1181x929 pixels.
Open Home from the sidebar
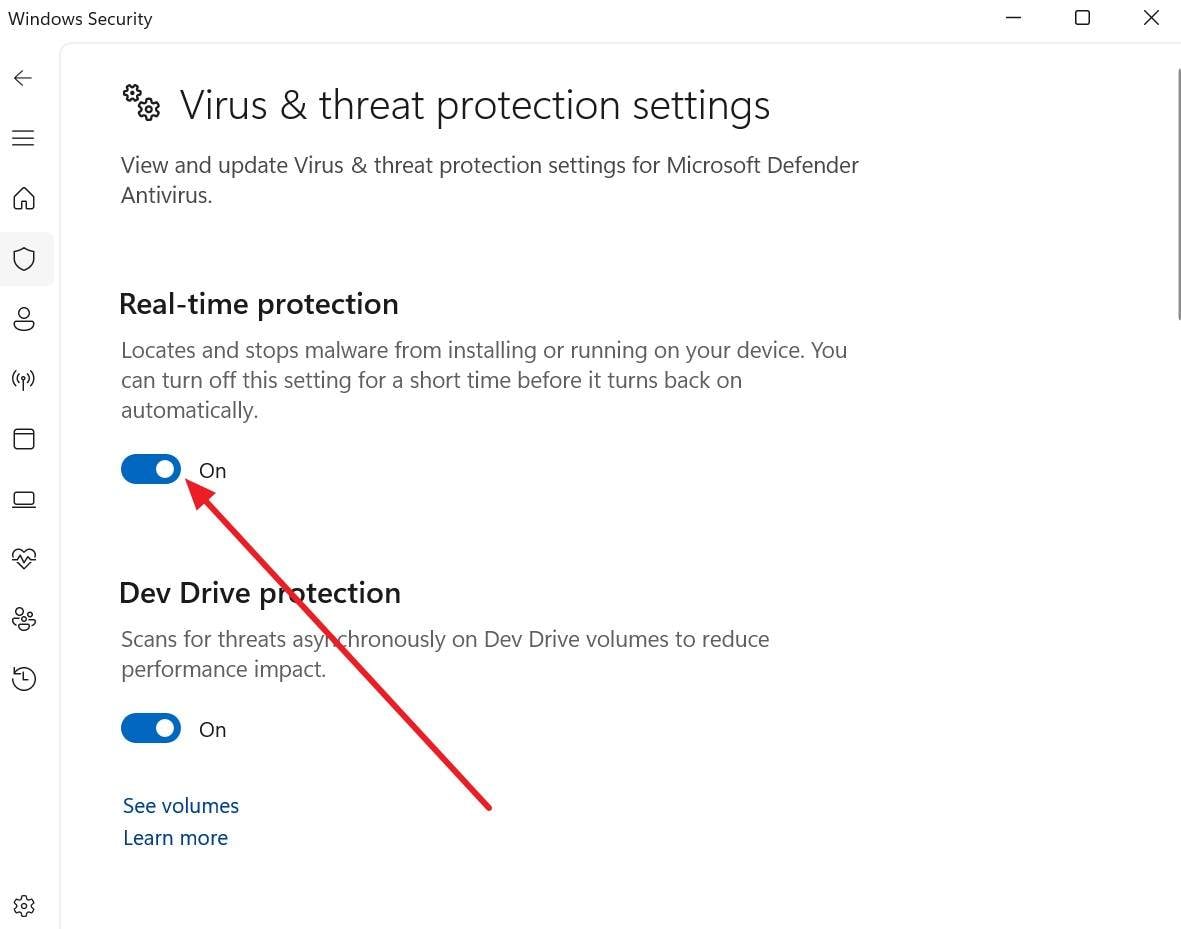[23, 199]
